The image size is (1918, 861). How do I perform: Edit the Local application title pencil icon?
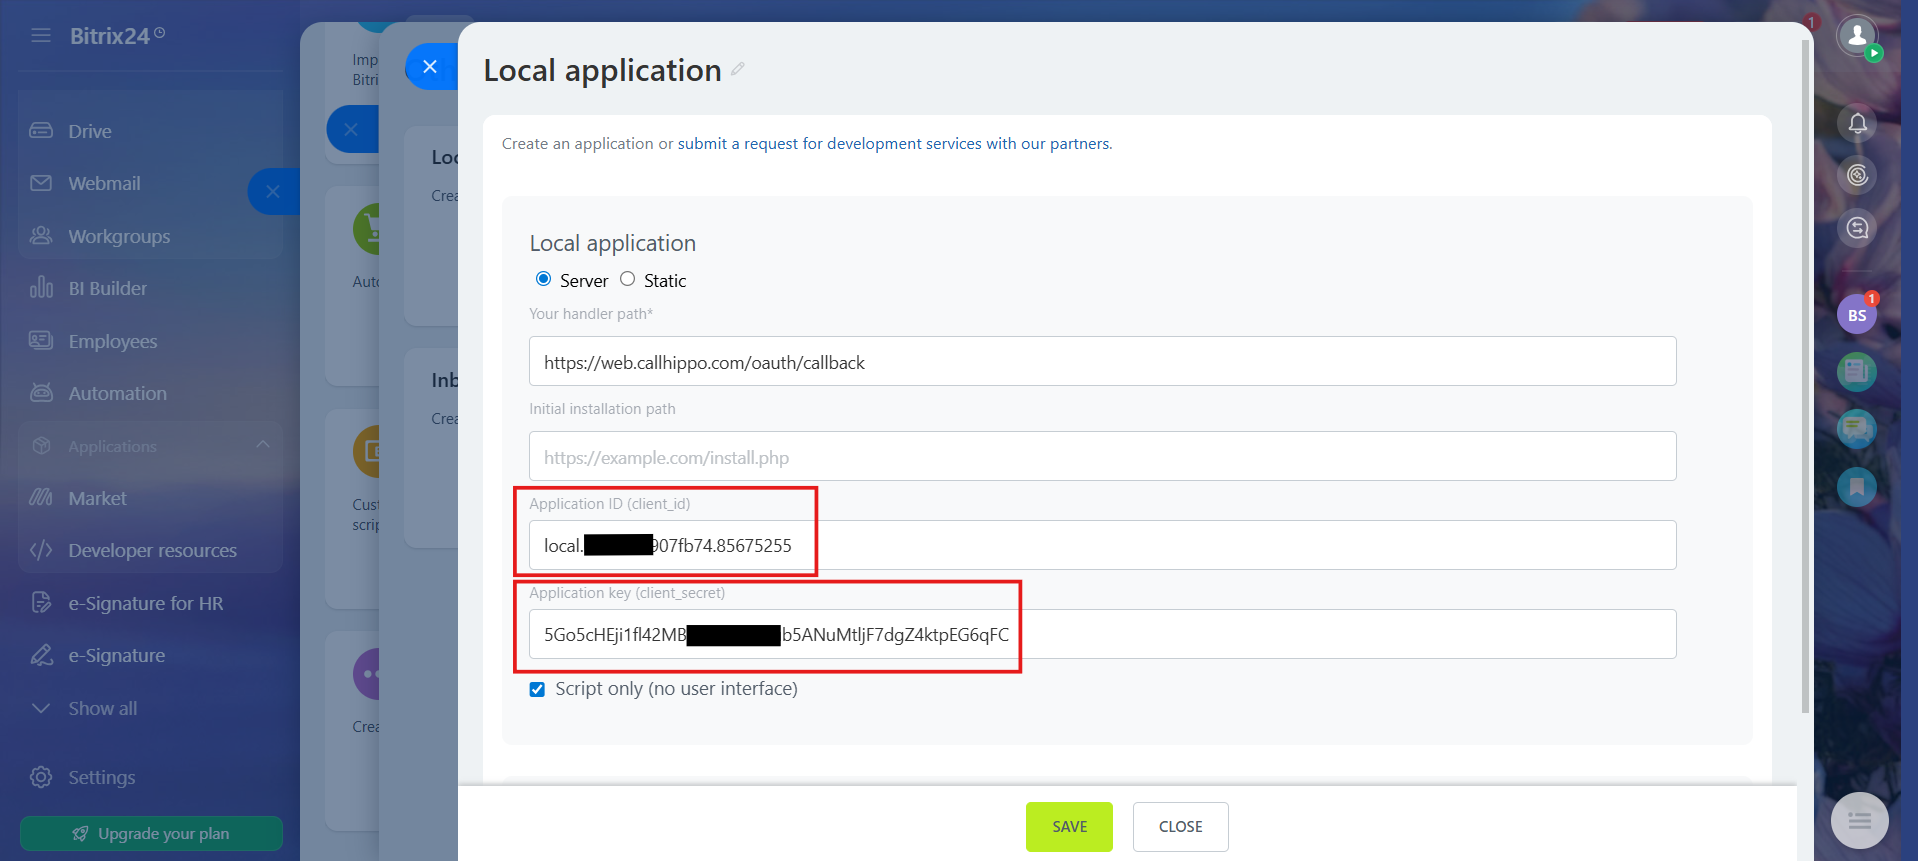(738, 69)
